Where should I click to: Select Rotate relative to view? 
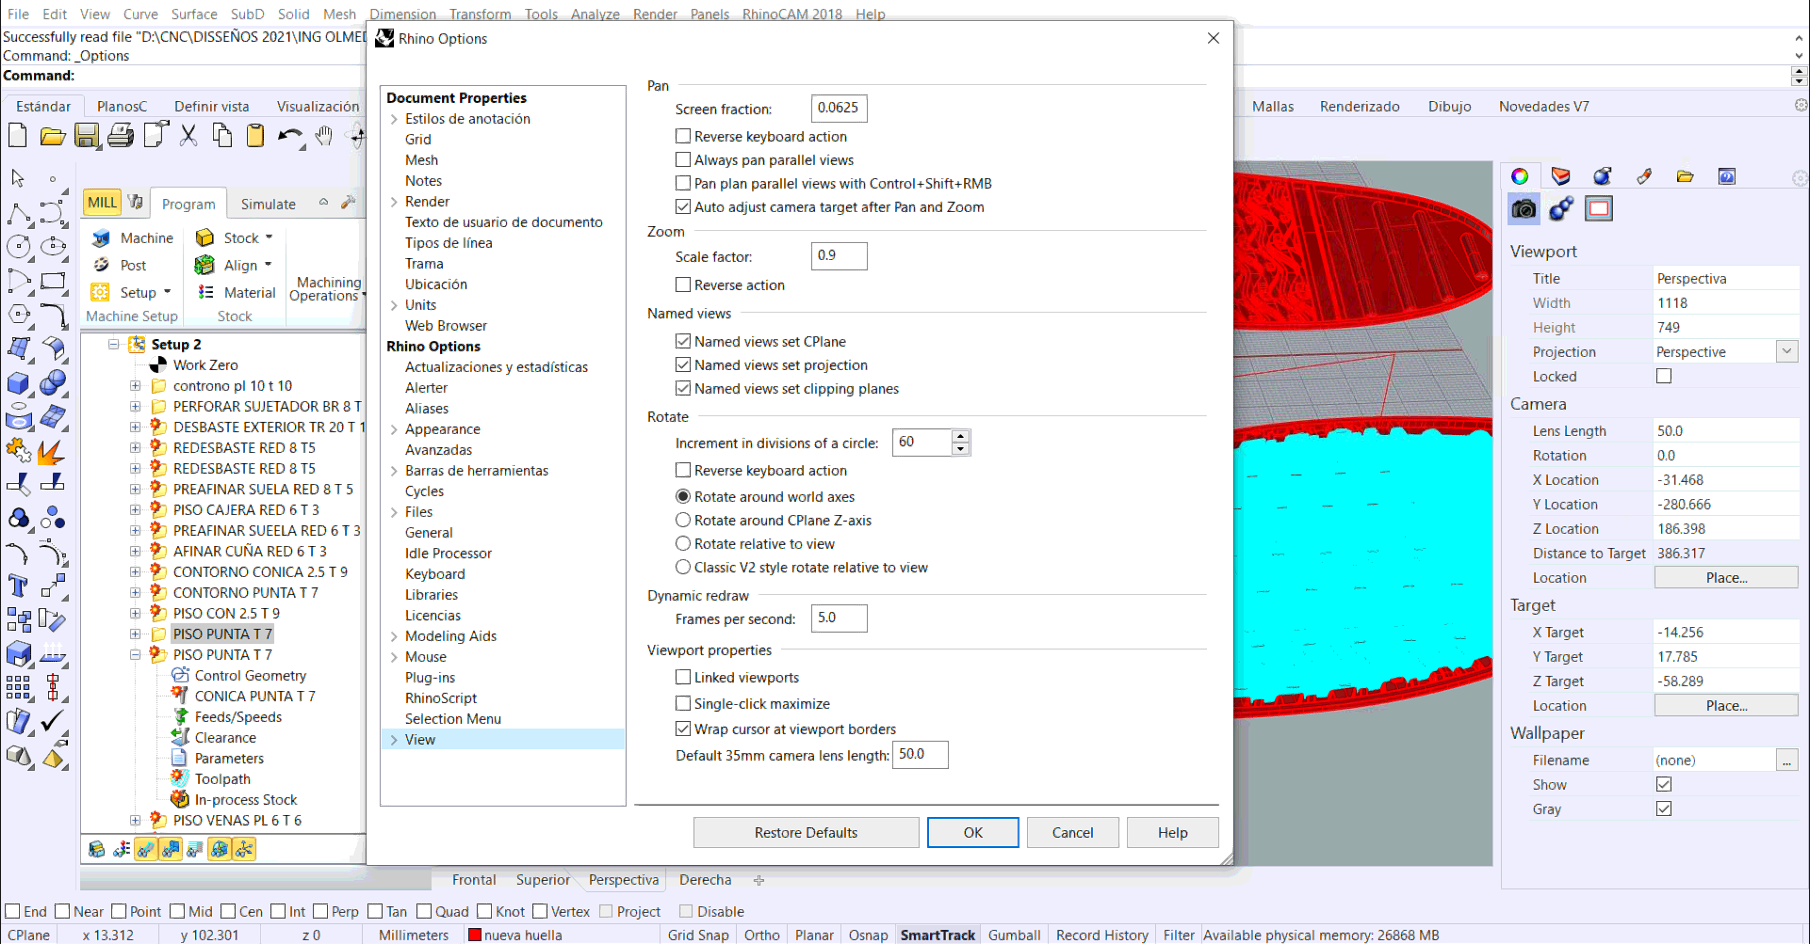pyautogui.click(x=683, y=544)
